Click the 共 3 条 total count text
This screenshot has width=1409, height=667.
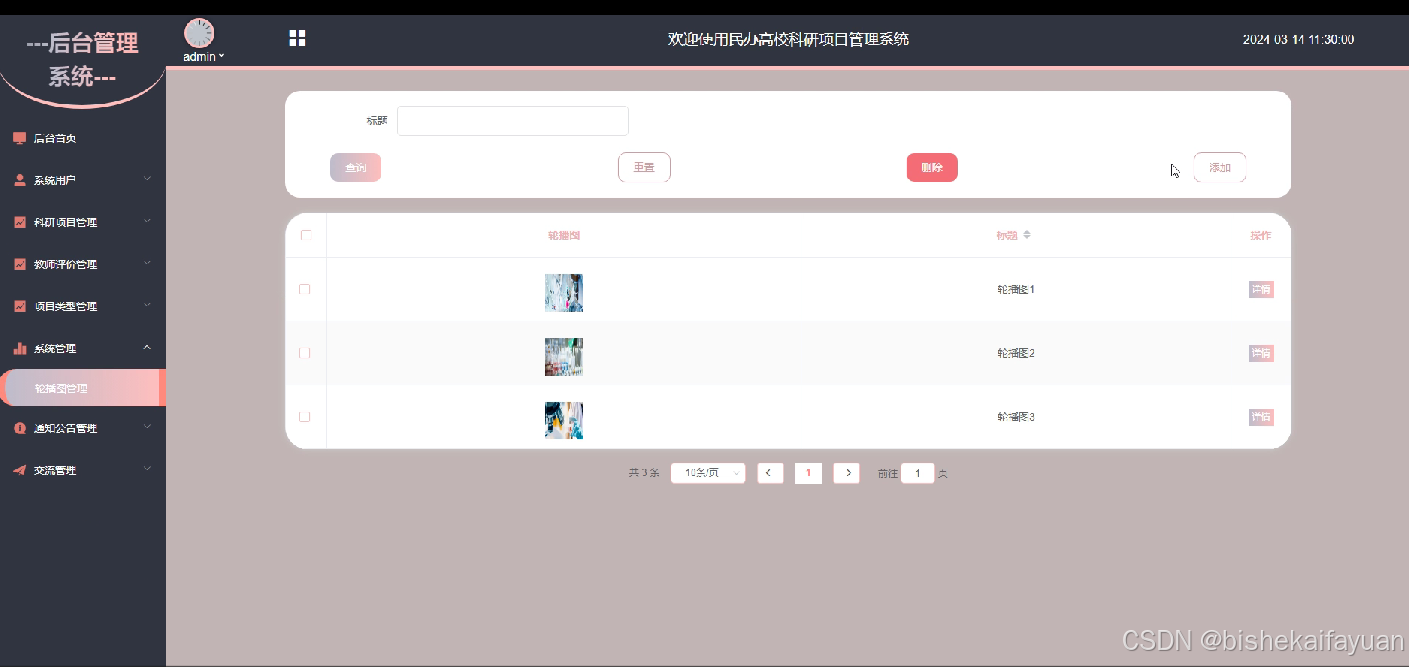(x=644, y=473)
